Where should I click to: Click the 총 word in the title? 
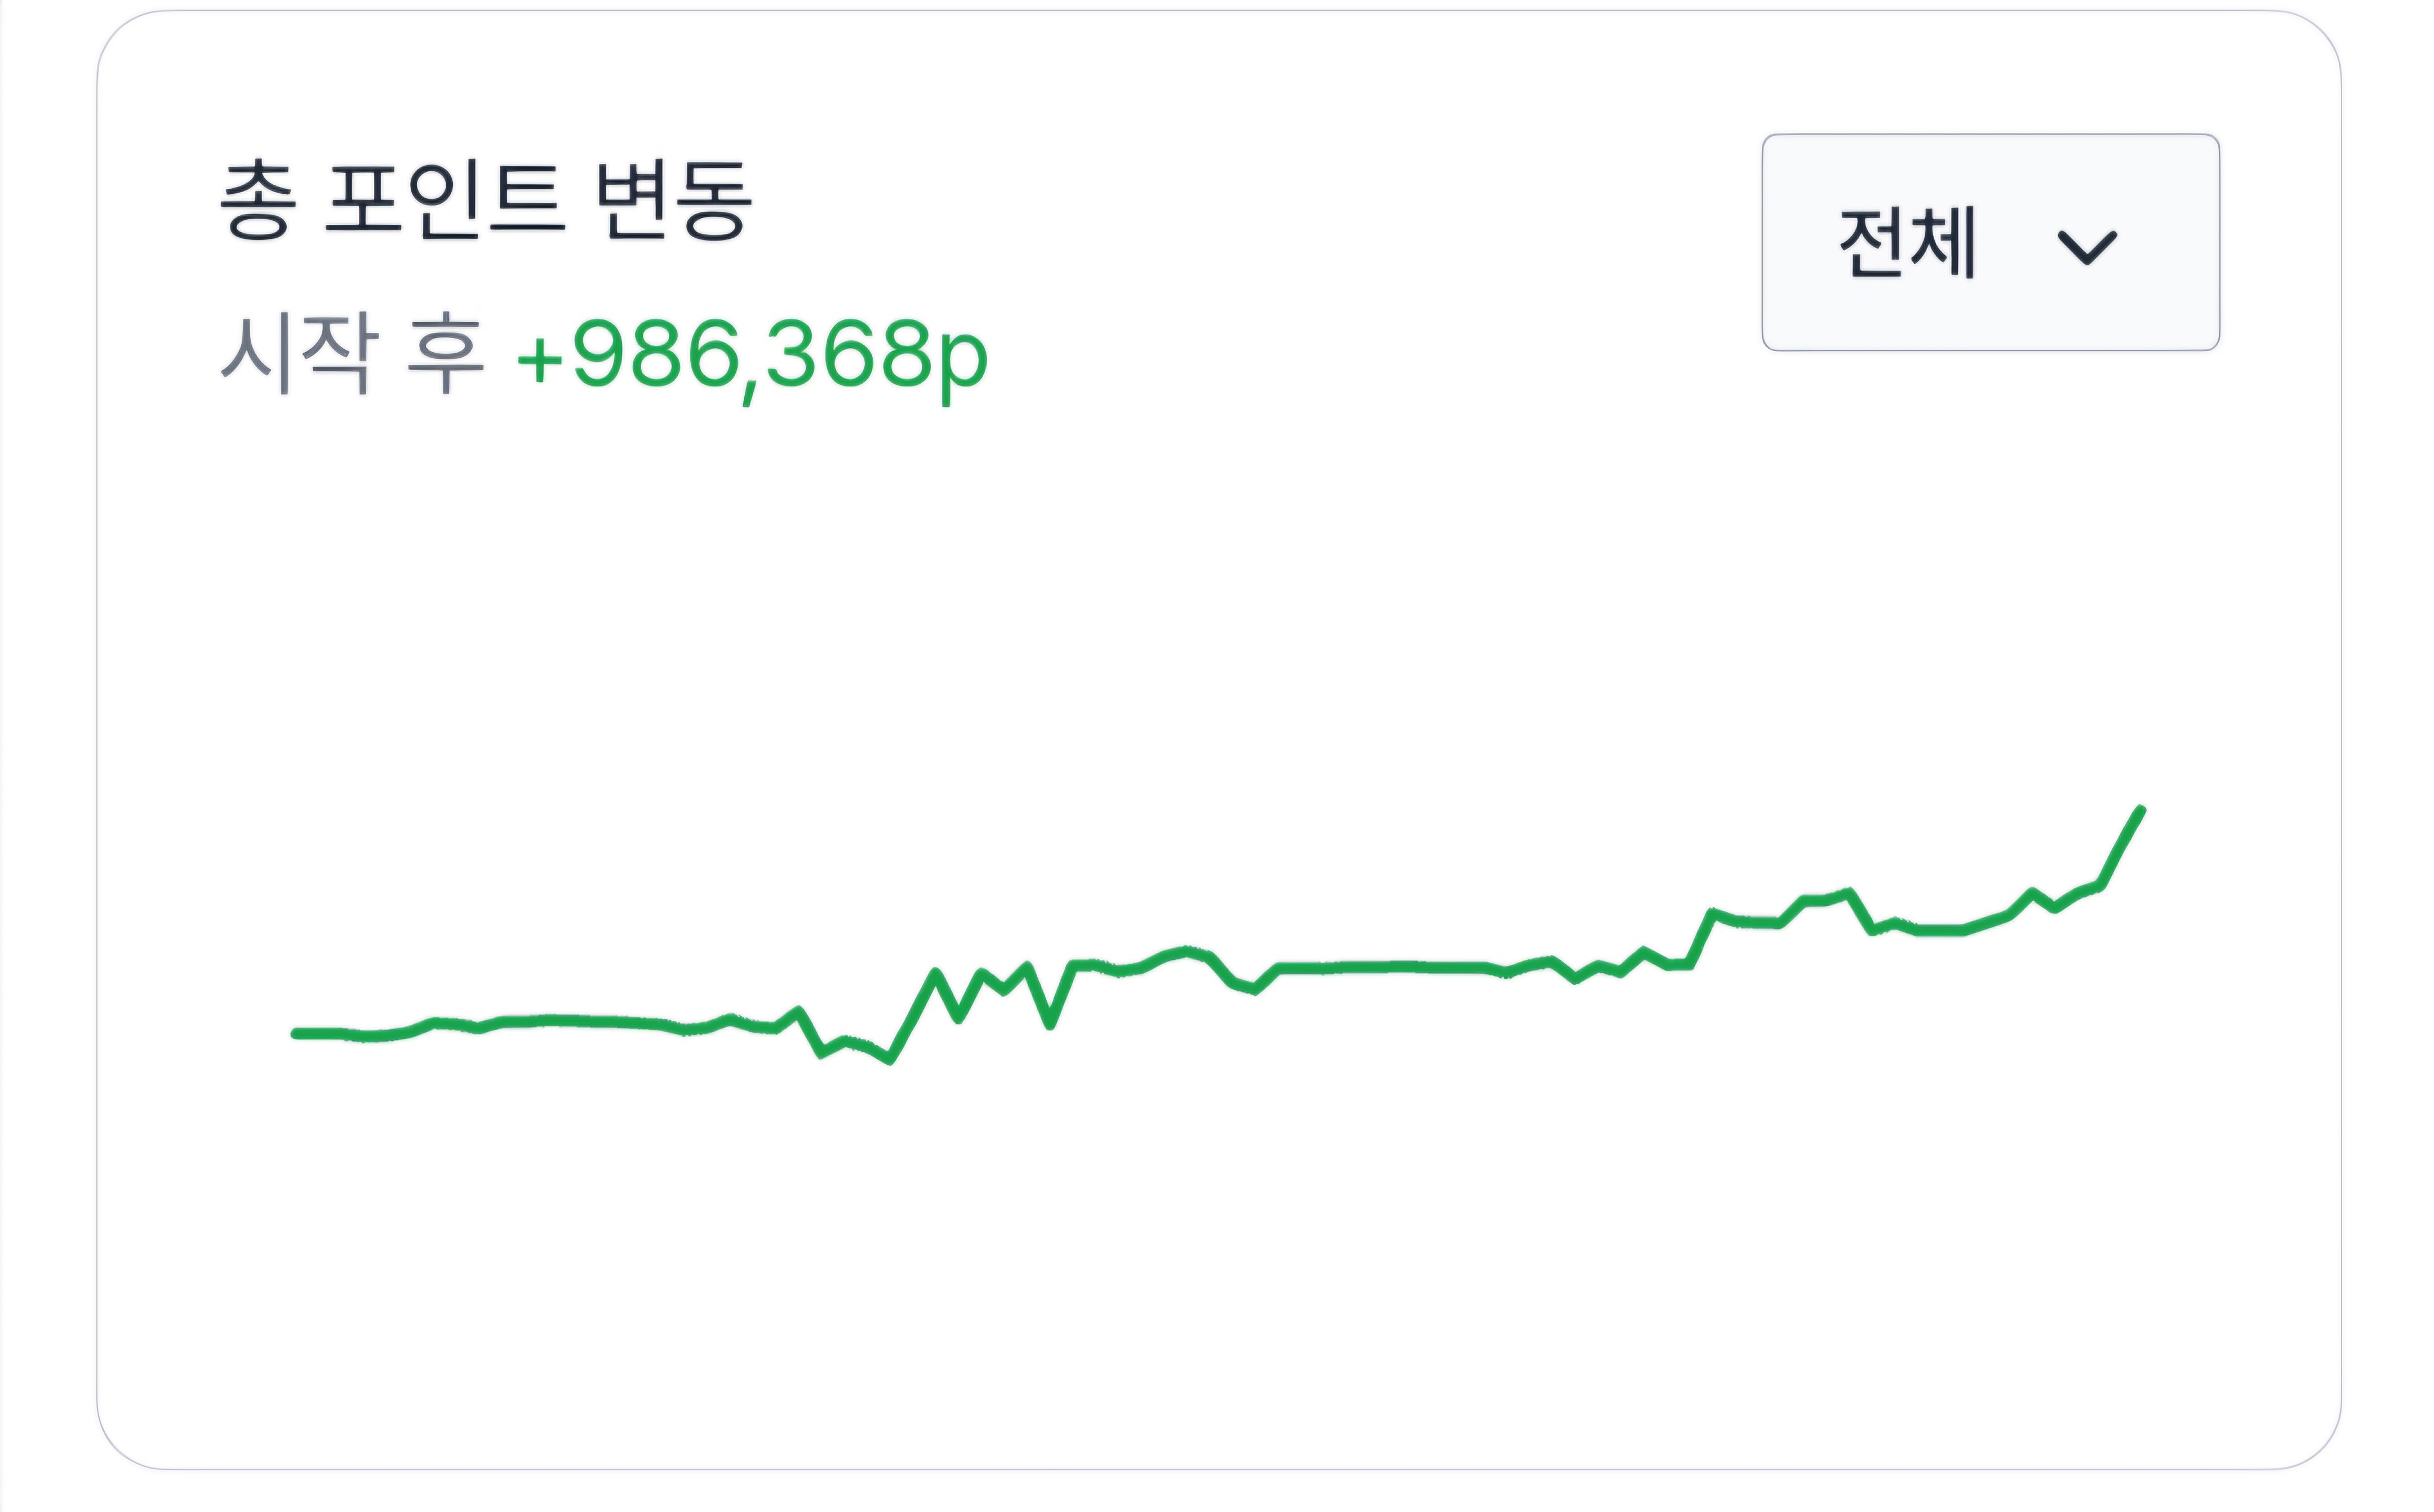(257, 200)
